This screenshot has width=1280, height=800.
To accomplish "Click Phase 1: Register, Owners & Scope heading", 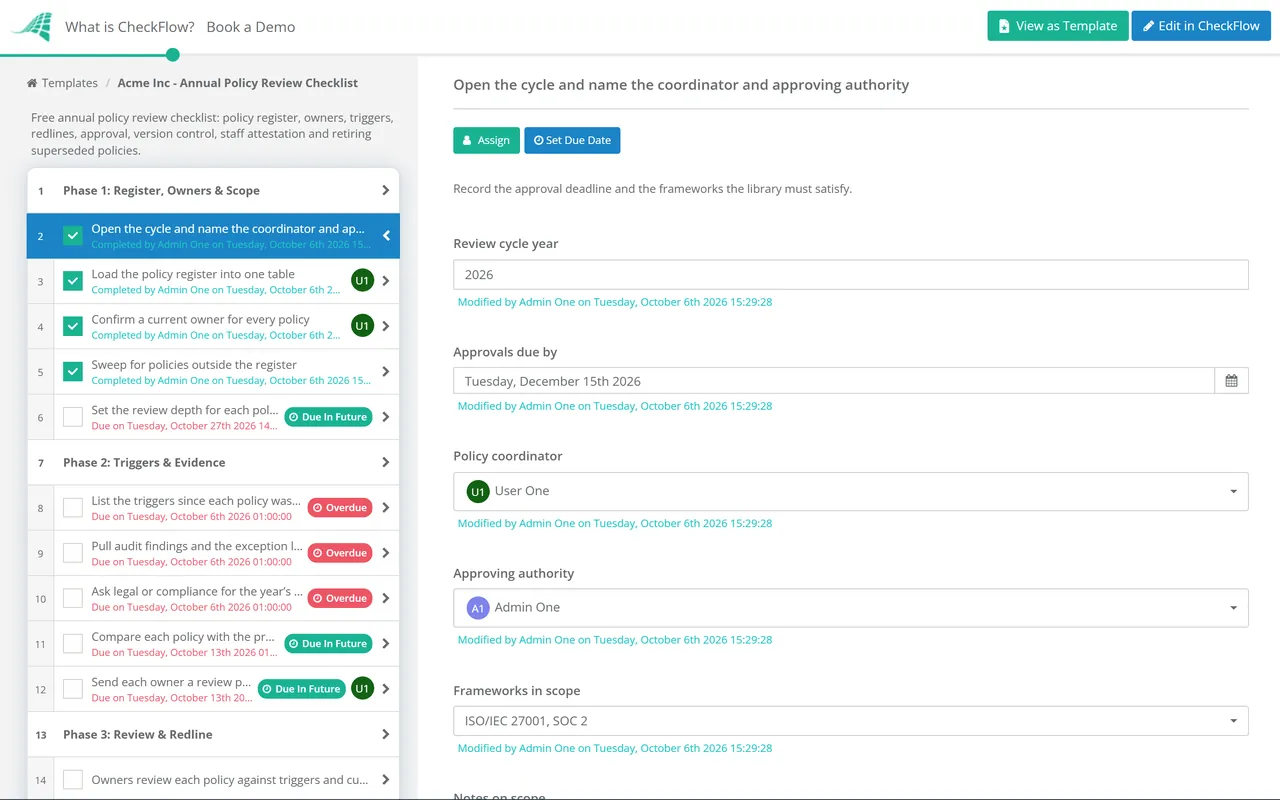I will coord(161,190).
